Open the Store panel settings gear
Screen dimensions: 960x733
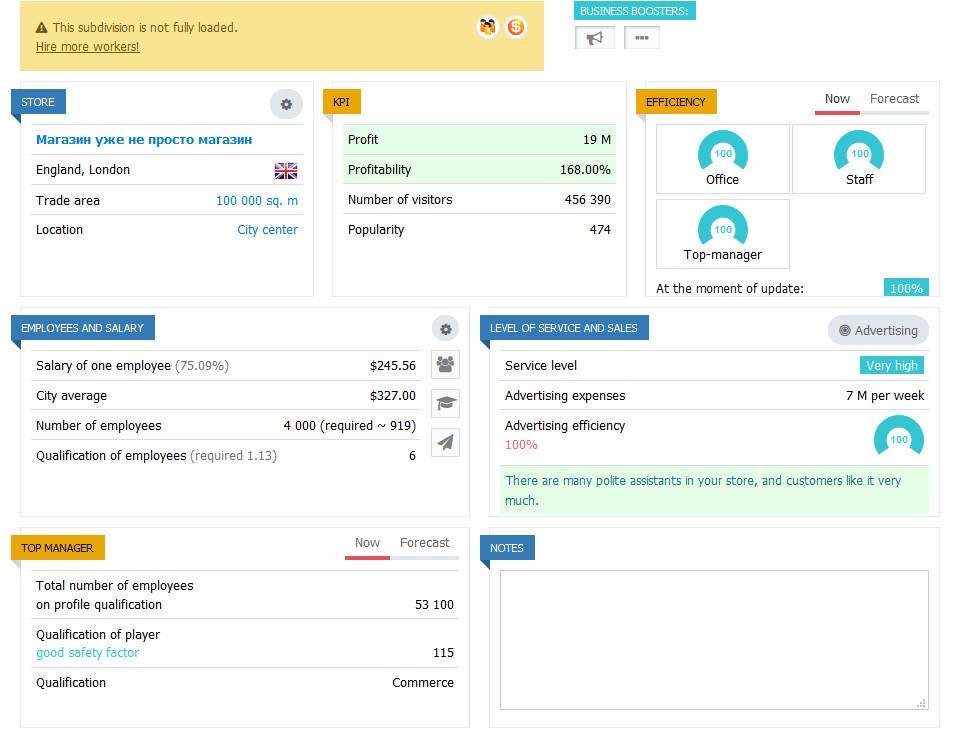click(286, 104)
